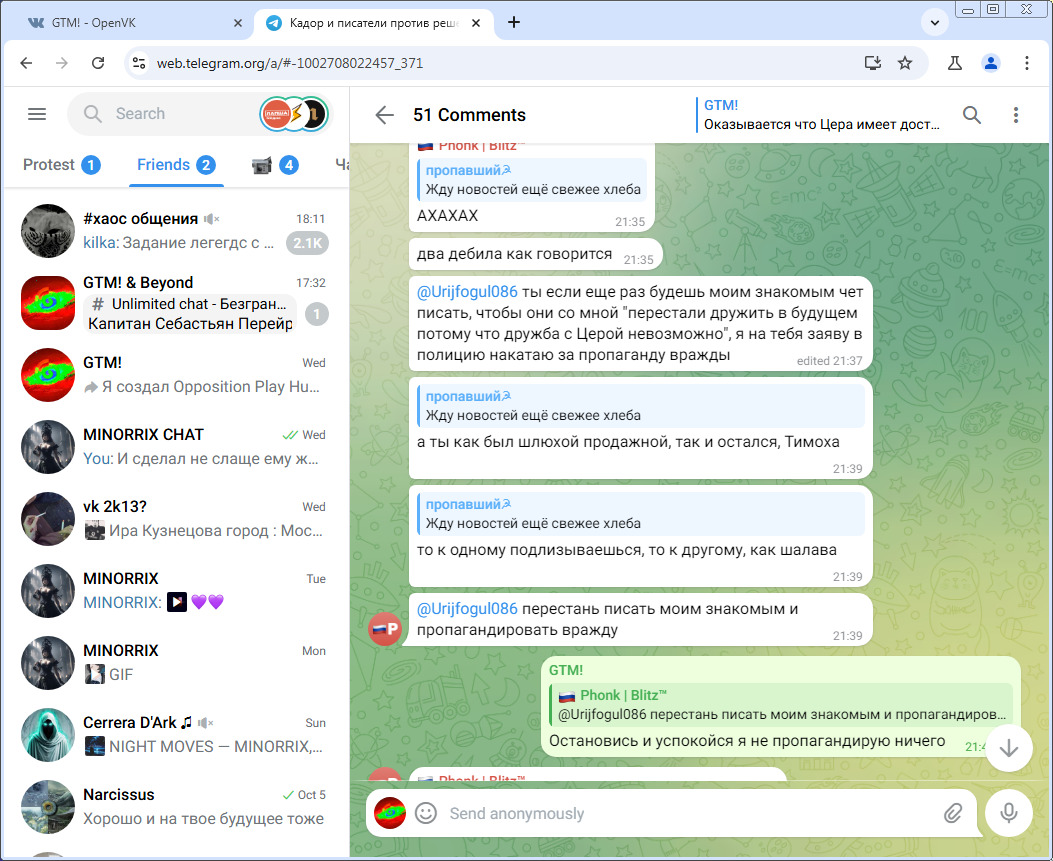Open the MINORRIX CHAT conversation

[175, 447]
